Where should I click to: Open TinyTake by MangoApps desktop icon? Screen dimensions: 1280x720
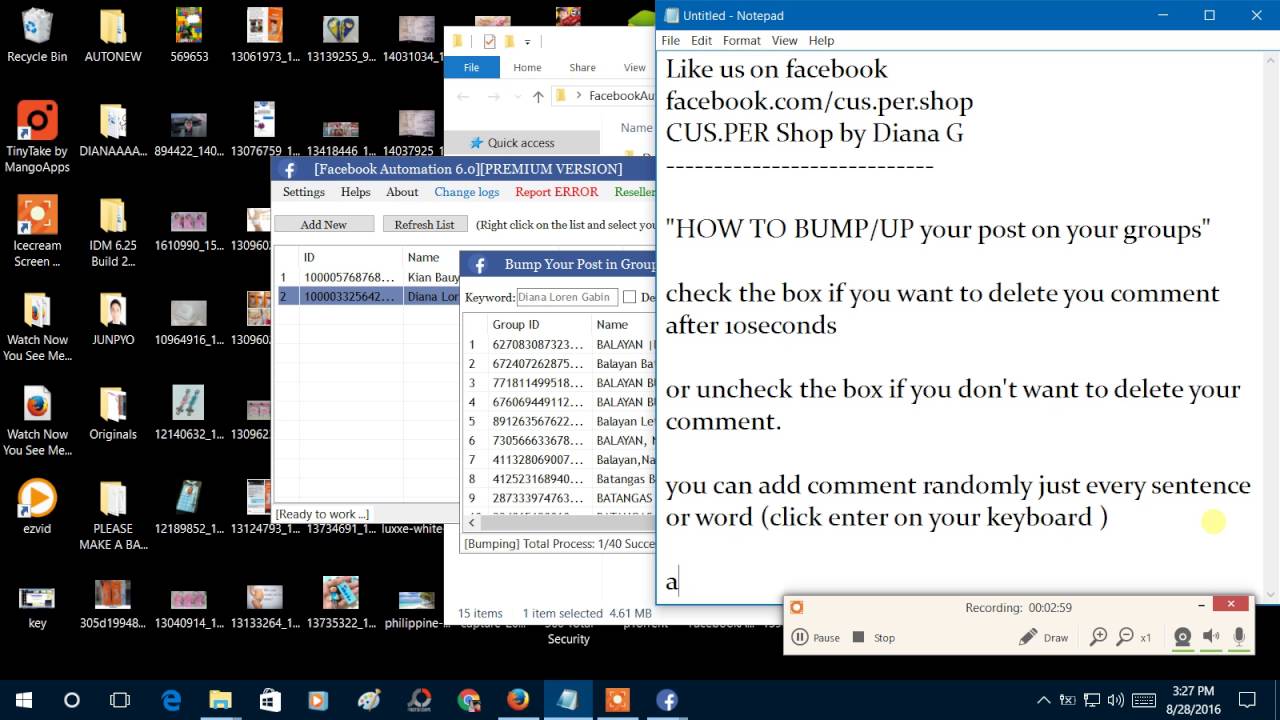point(37,137)
